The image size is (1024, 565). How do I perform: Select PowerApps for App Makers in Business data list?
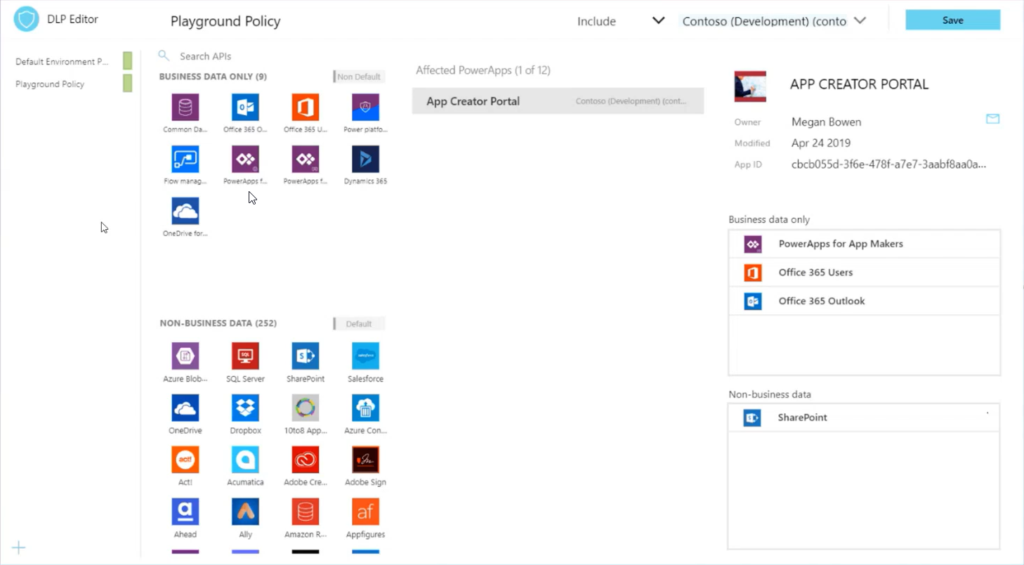tap(864, 244)
